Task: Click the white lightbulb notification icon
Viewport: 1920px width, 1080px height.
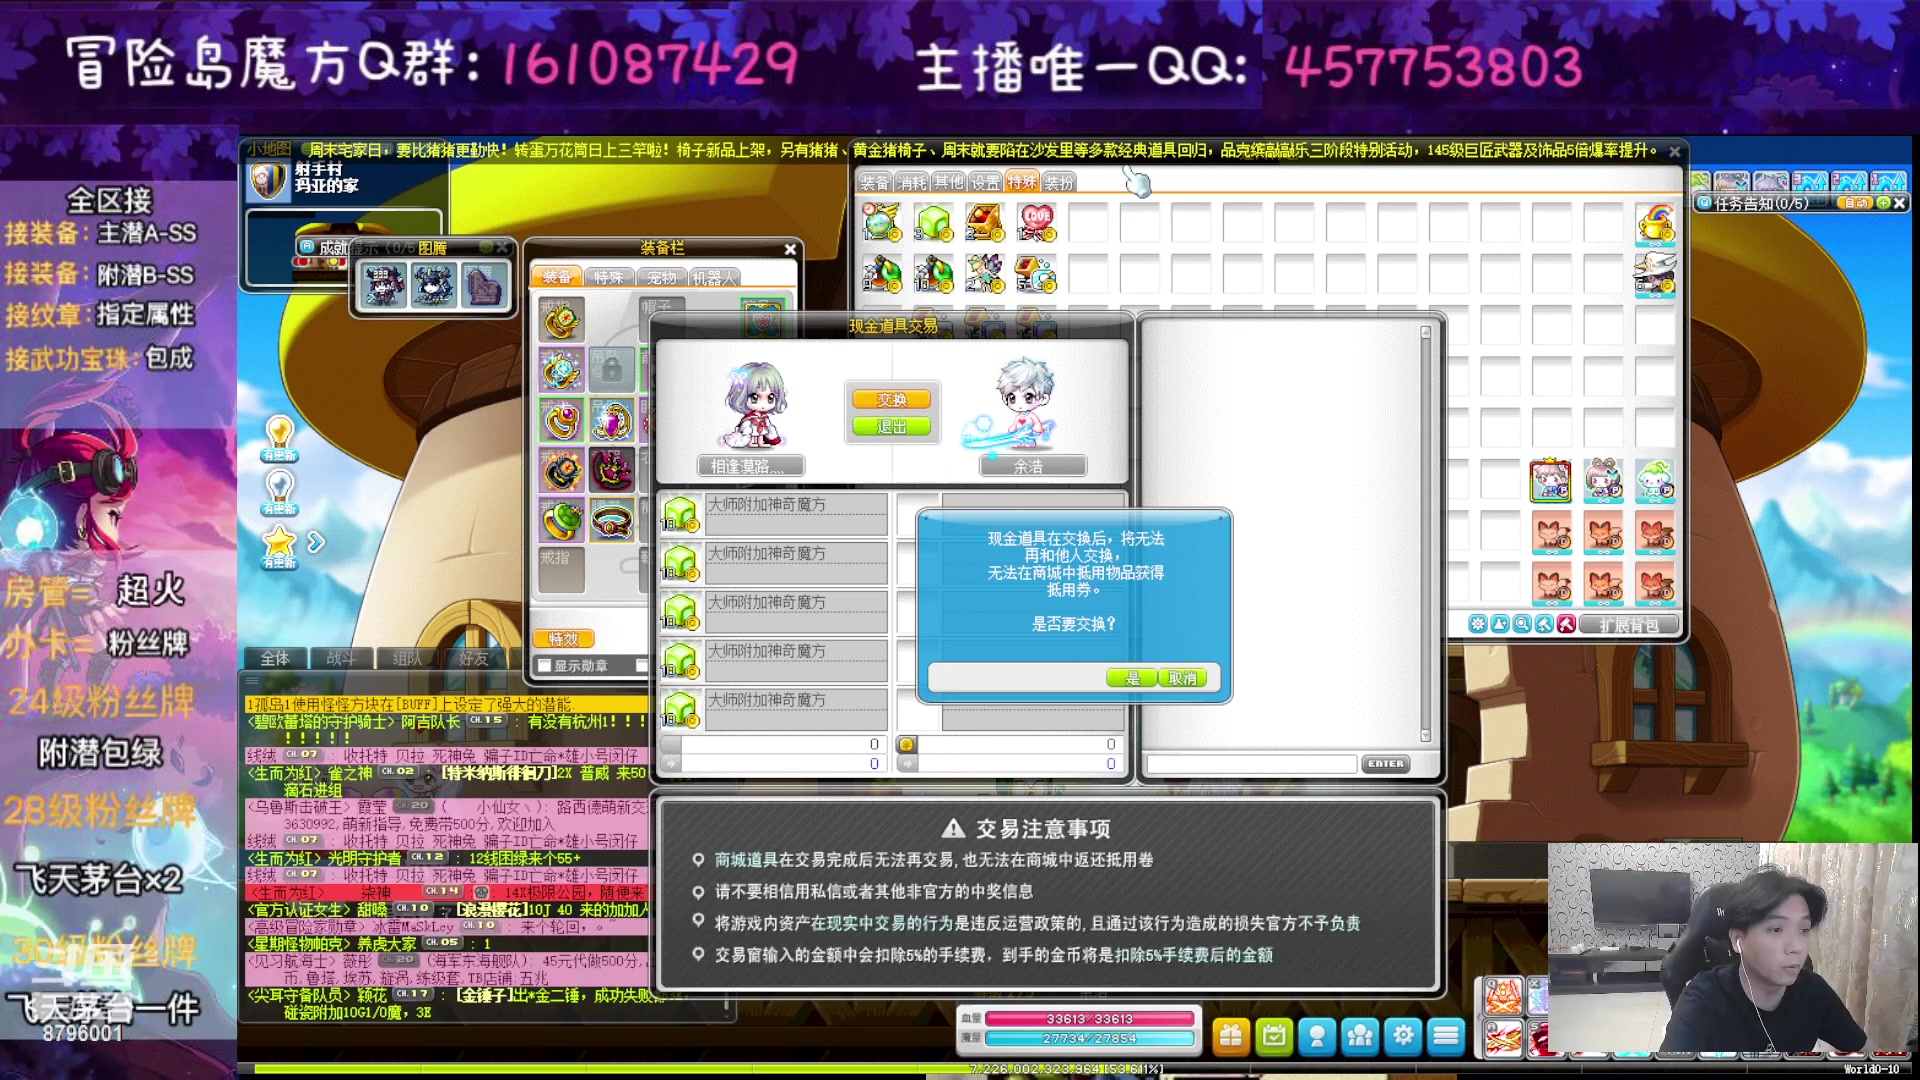Action: coord(279,491)
